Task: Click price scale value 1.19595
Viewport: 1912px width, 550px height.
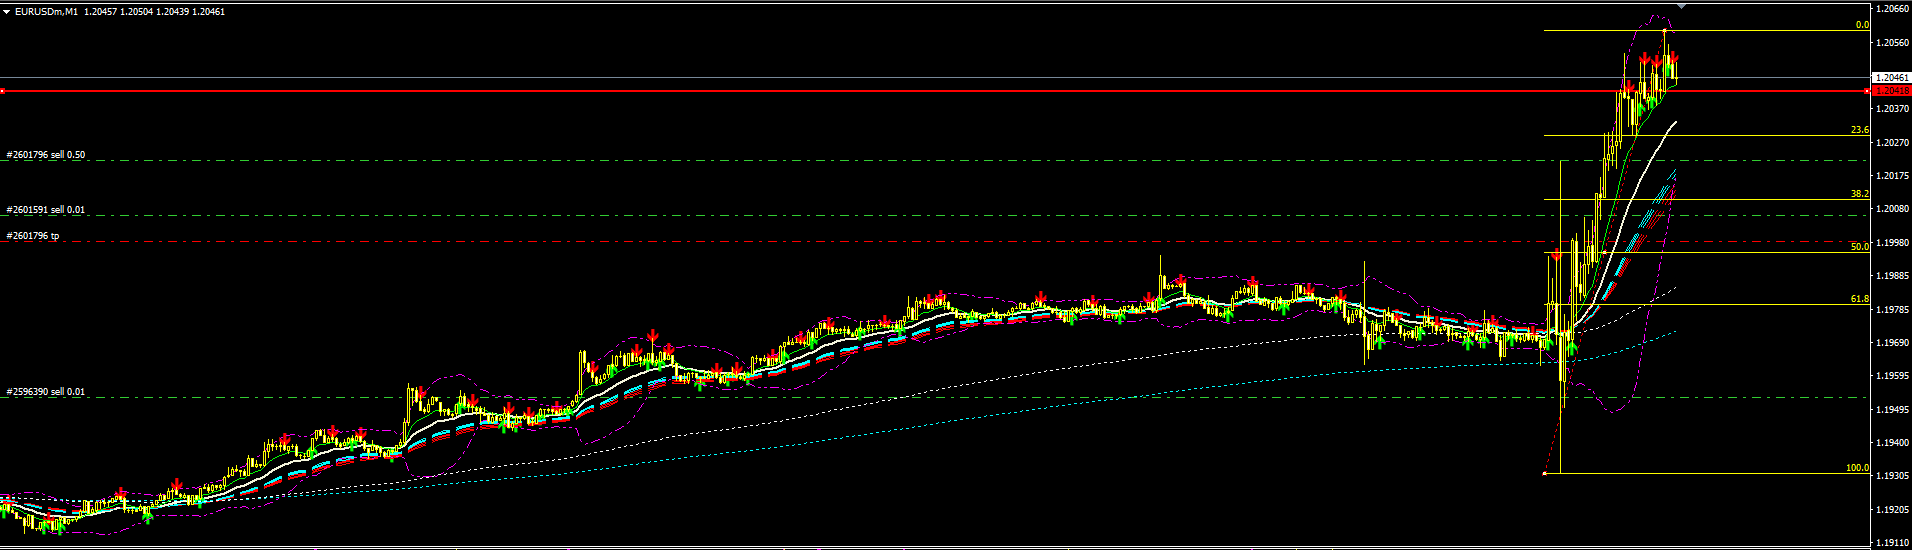Action: 1892,376
